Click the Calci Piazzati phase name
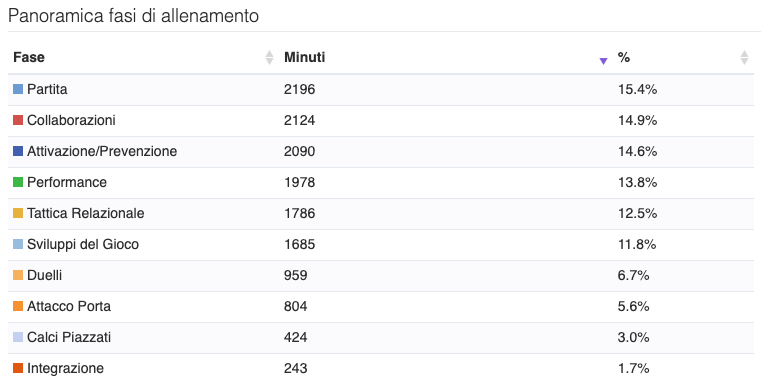Viewport: 761px width, 383px height. point(69,337)
